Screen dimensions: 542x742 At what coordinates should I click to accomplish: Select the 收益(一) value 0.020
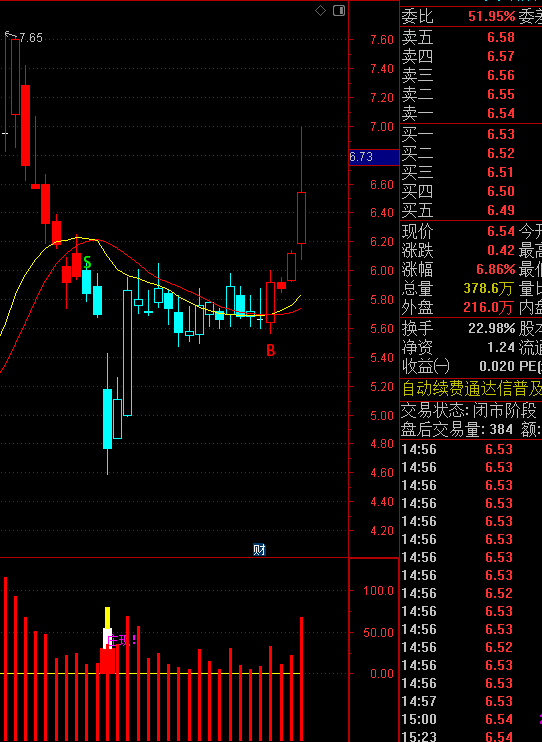497,366
